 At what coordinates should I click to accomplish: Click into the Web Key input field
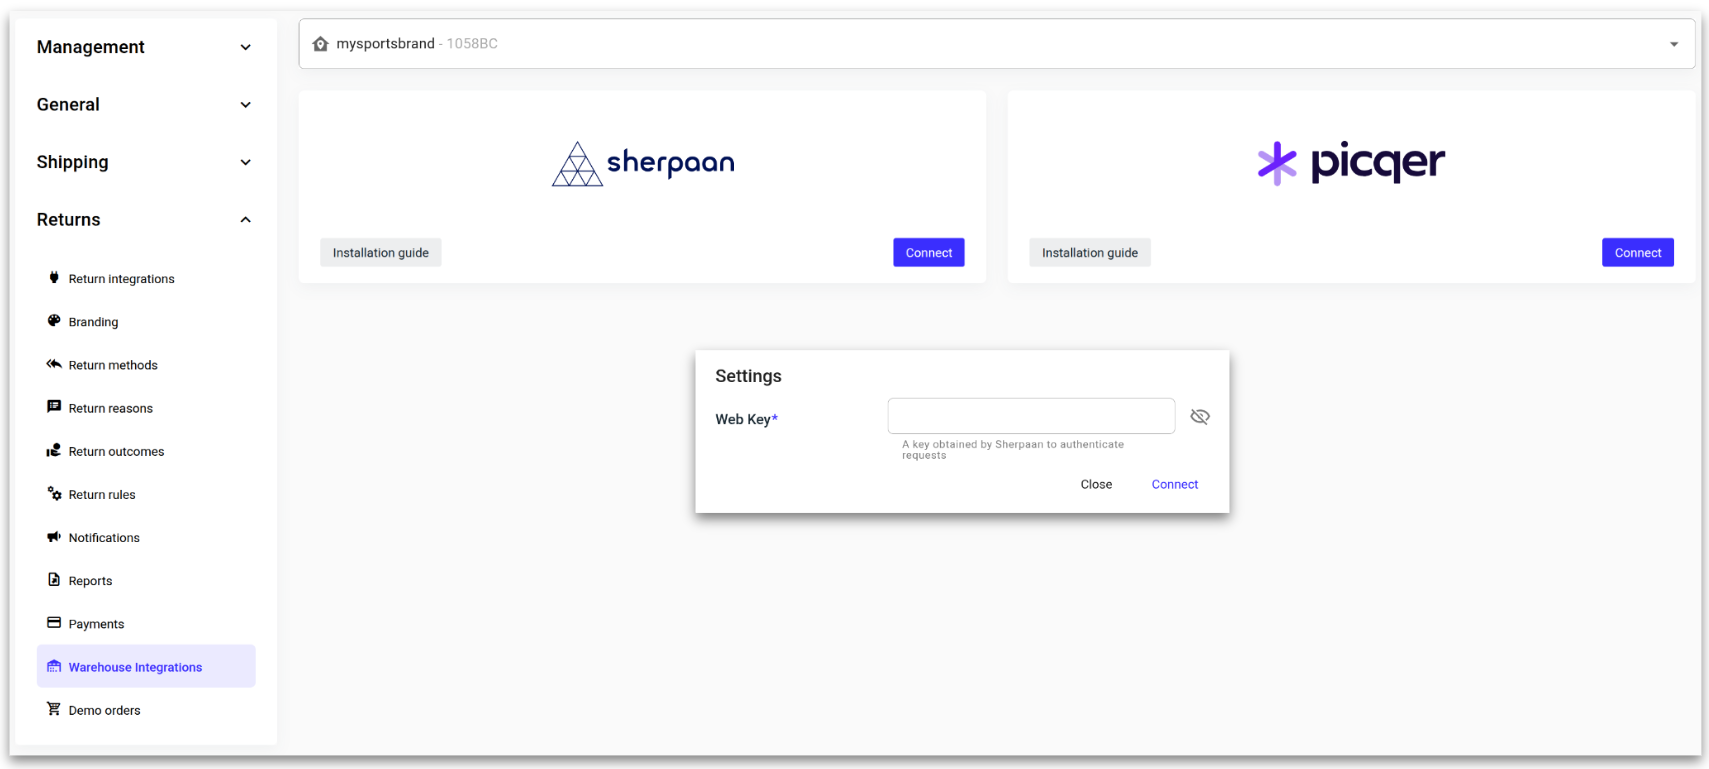coord(1030,416)
